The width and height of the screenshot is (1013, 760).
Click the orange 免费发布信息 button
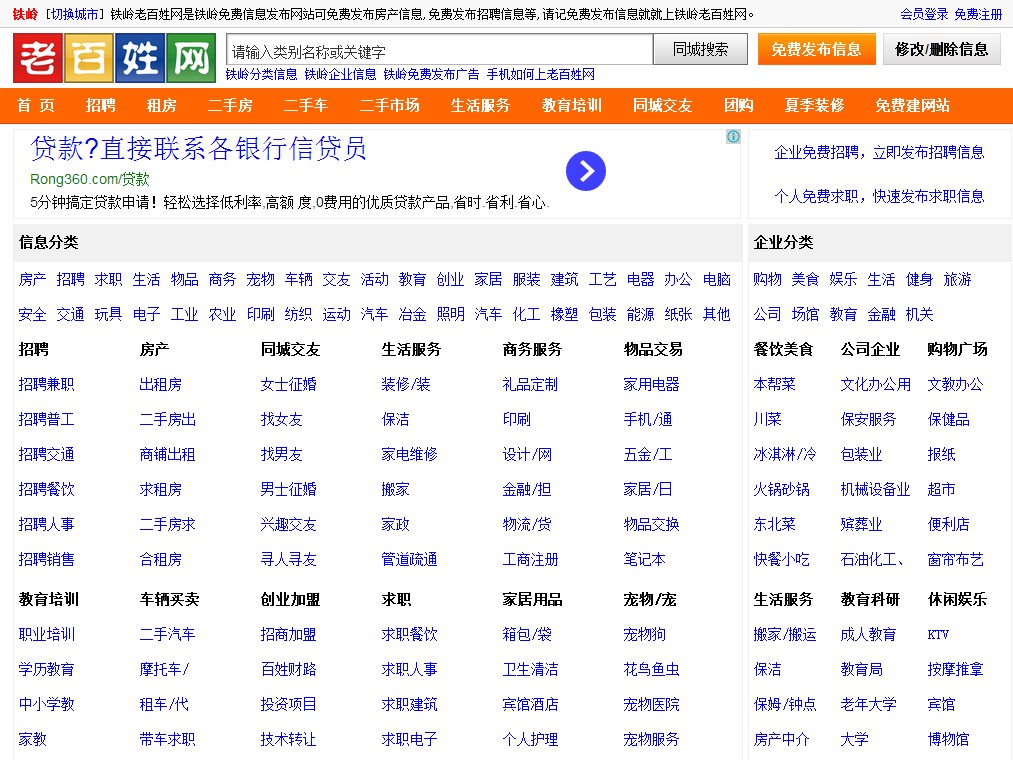(816, 48)
